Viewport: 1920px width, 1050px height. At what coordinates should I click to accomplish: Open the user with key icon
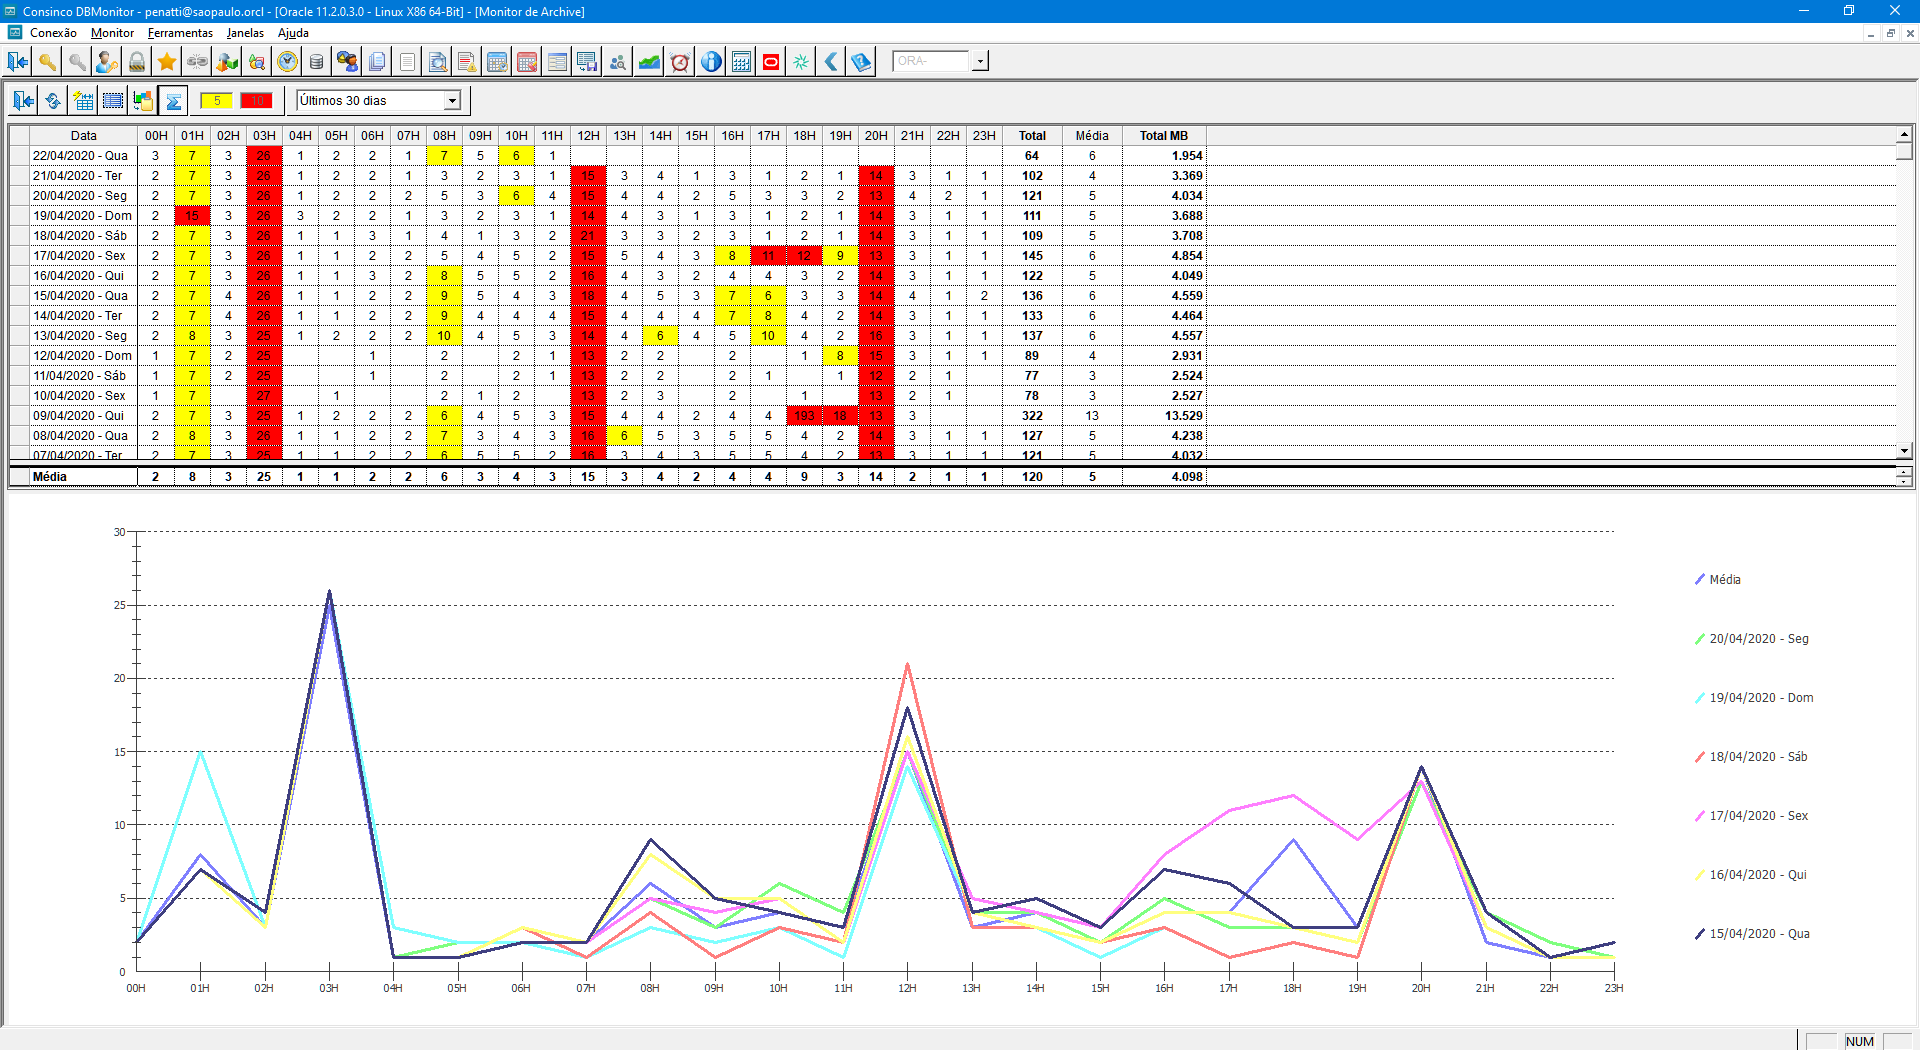[x=107, y=62]
